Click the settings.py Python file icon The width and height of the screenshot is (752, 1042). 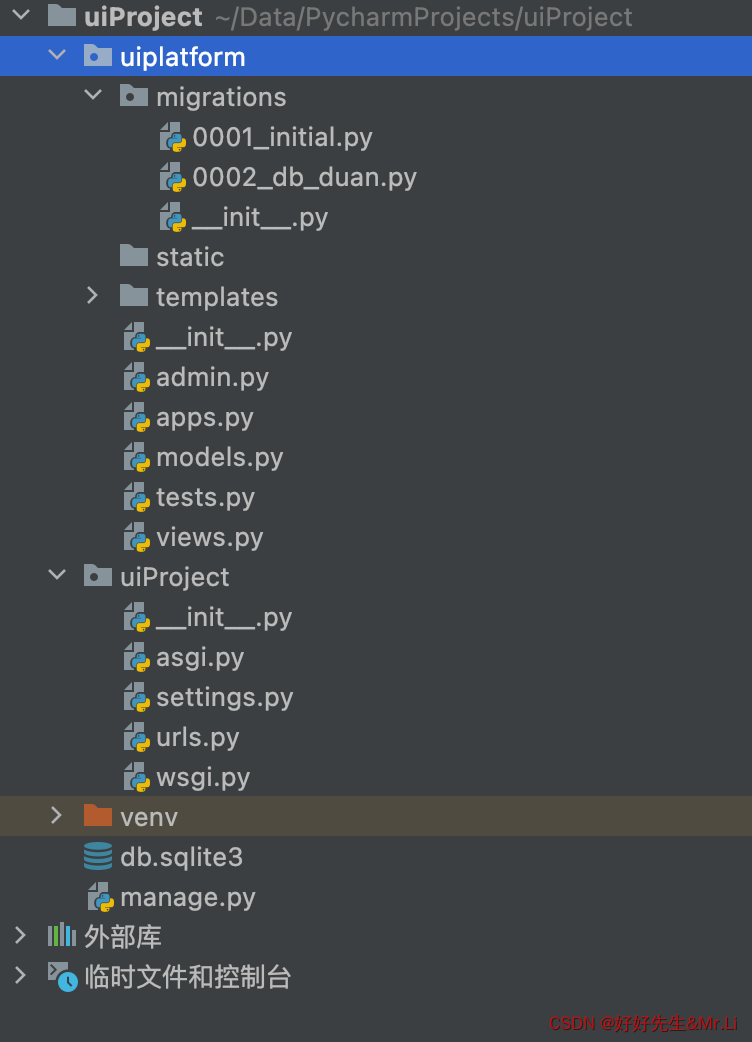point(137,697)
